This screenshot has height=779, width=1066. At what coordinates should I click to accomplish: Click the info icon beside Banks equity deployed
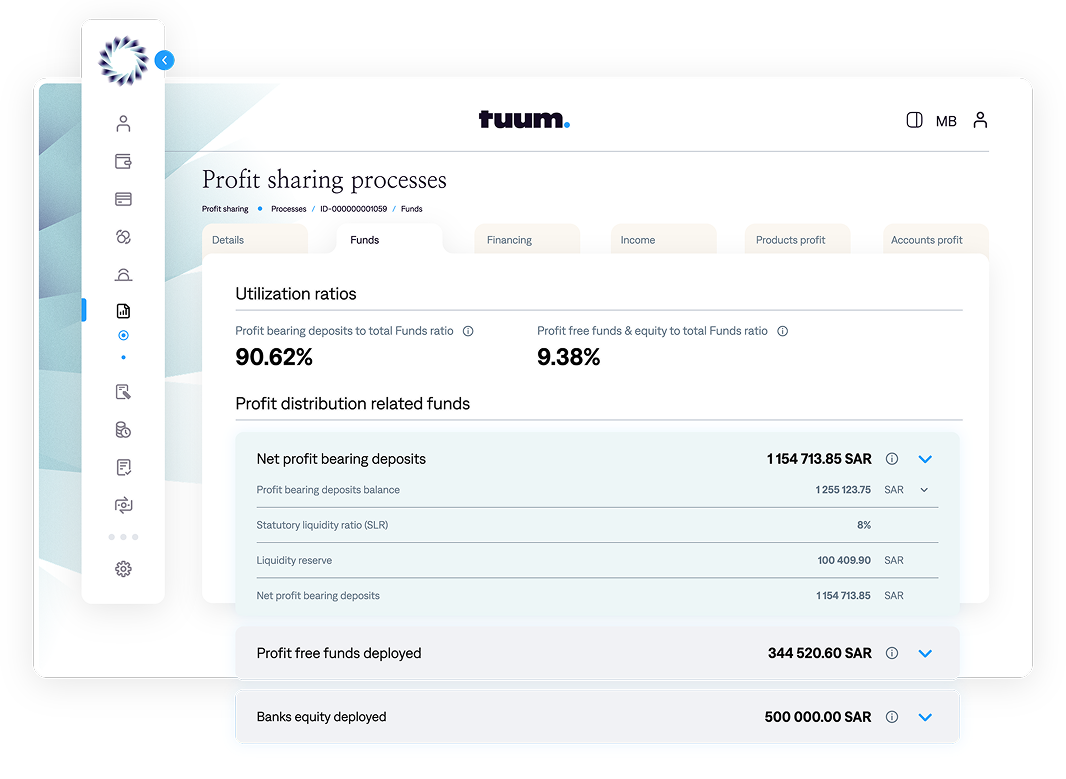tap(892, 717)
